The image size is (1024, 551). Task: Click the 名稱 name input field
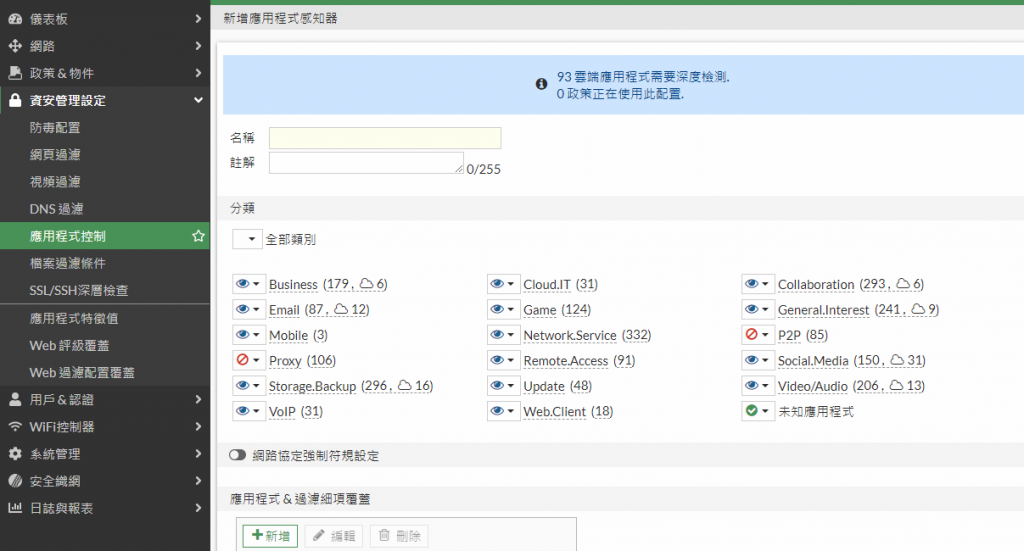385,138
